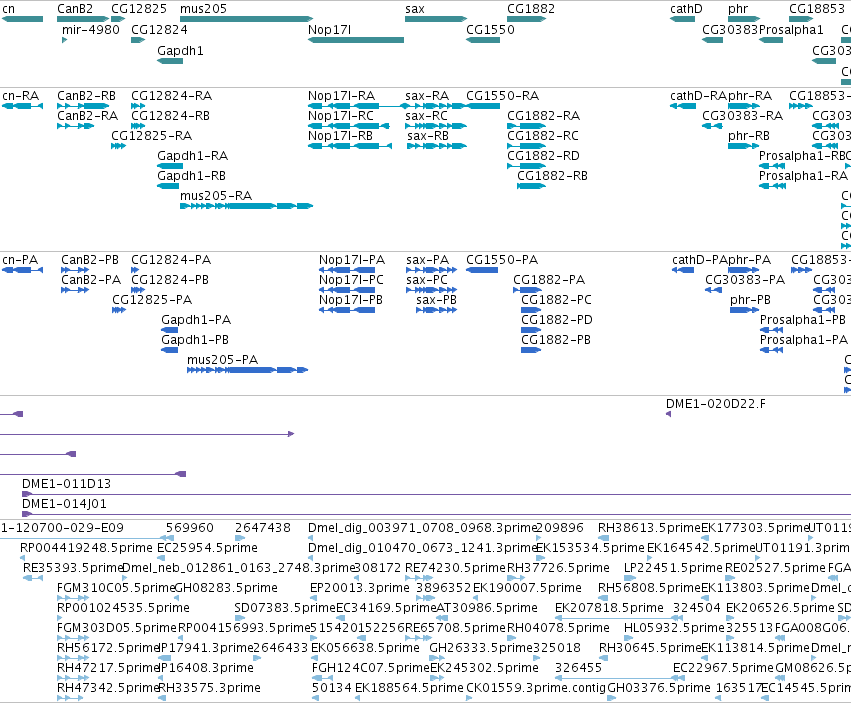The image size is (851, 703).
Task: Select the sax gene arrow
Action: click(x=436, y=19)
